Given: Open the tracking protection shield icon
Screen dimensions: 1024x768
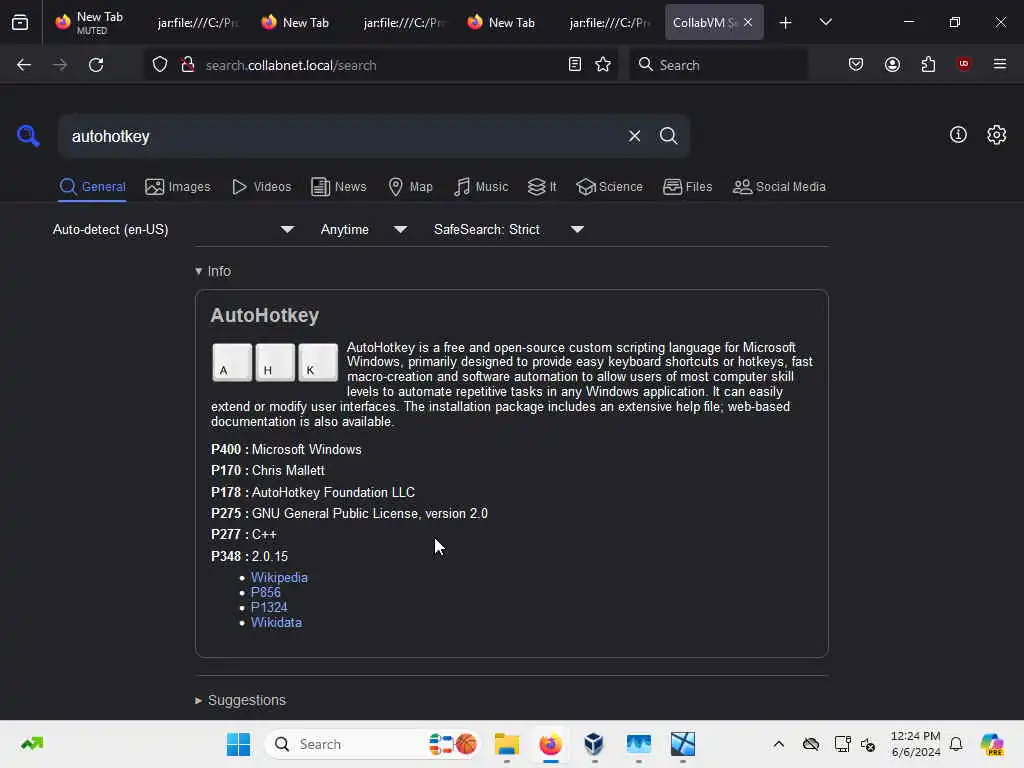Looking at the screenshot, I should (160, 65).
